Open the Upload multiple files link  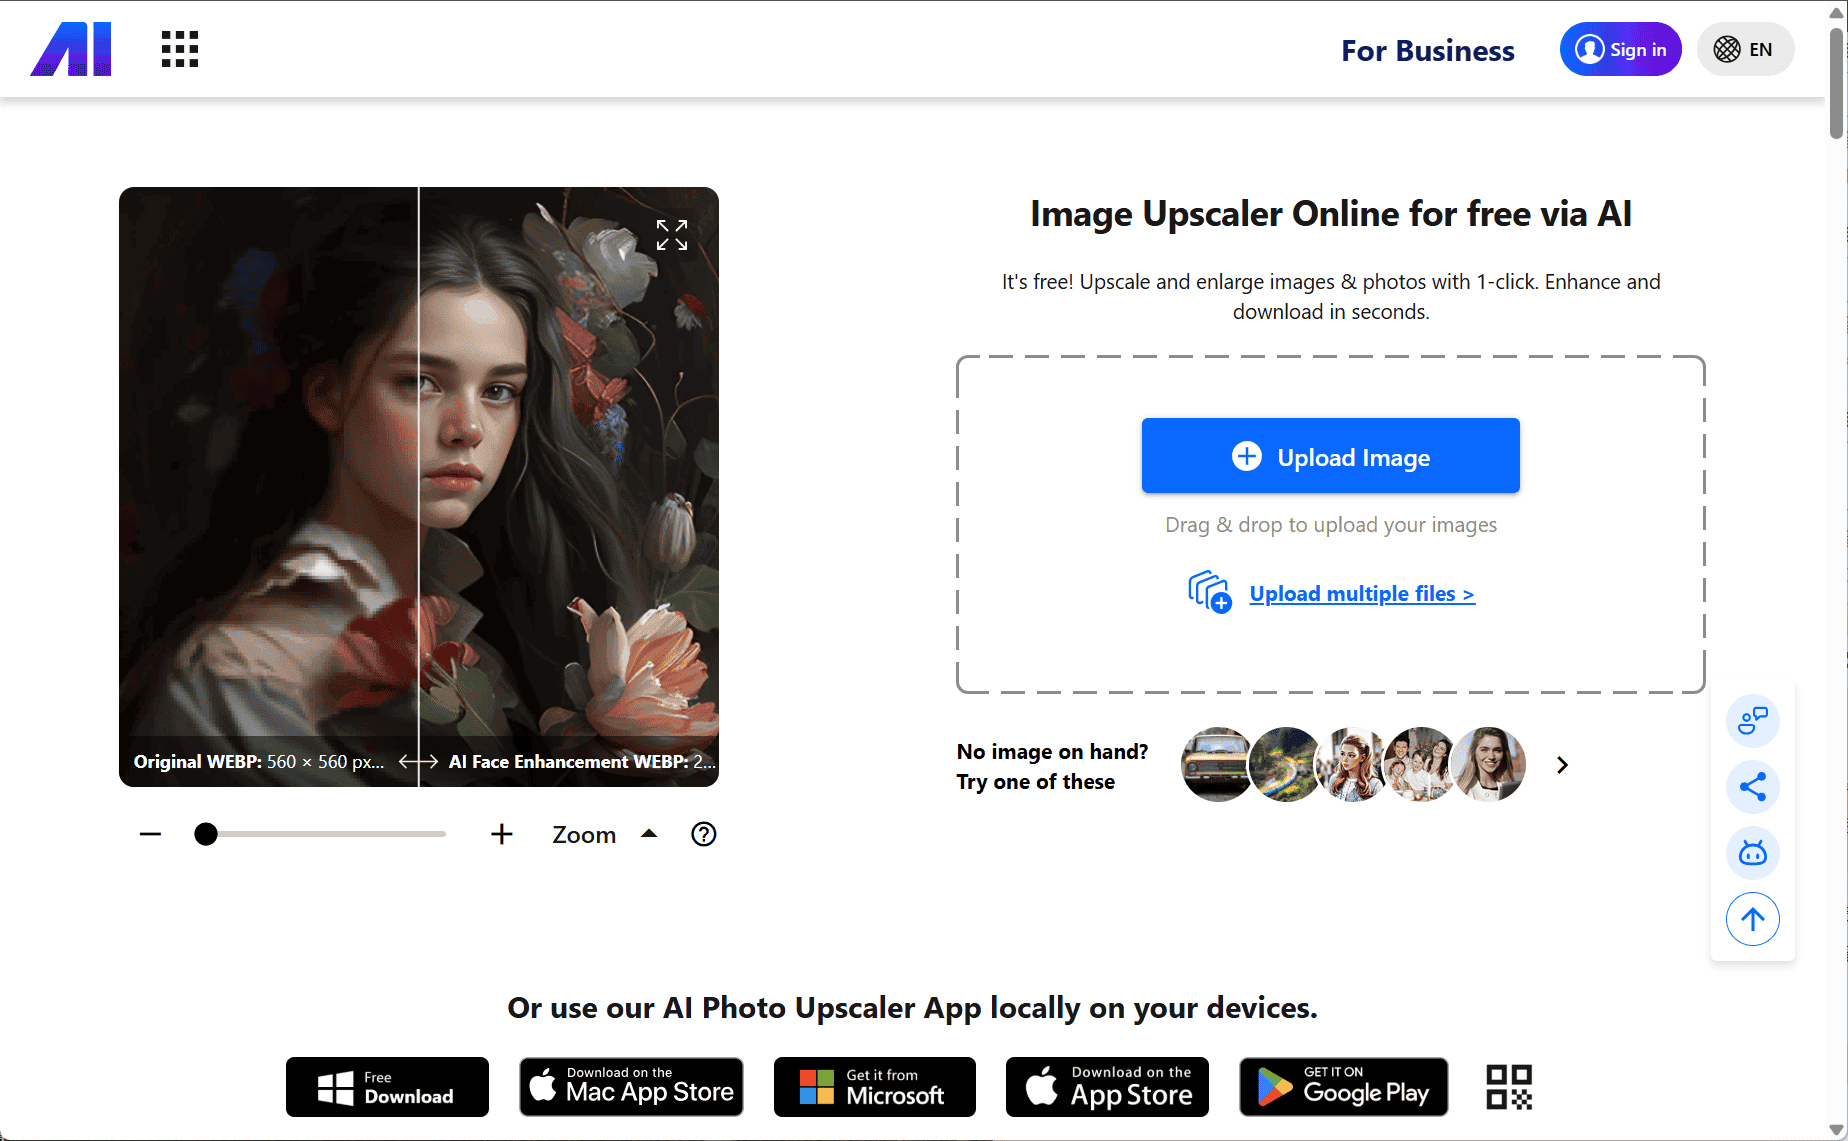tap(1361, 593)
